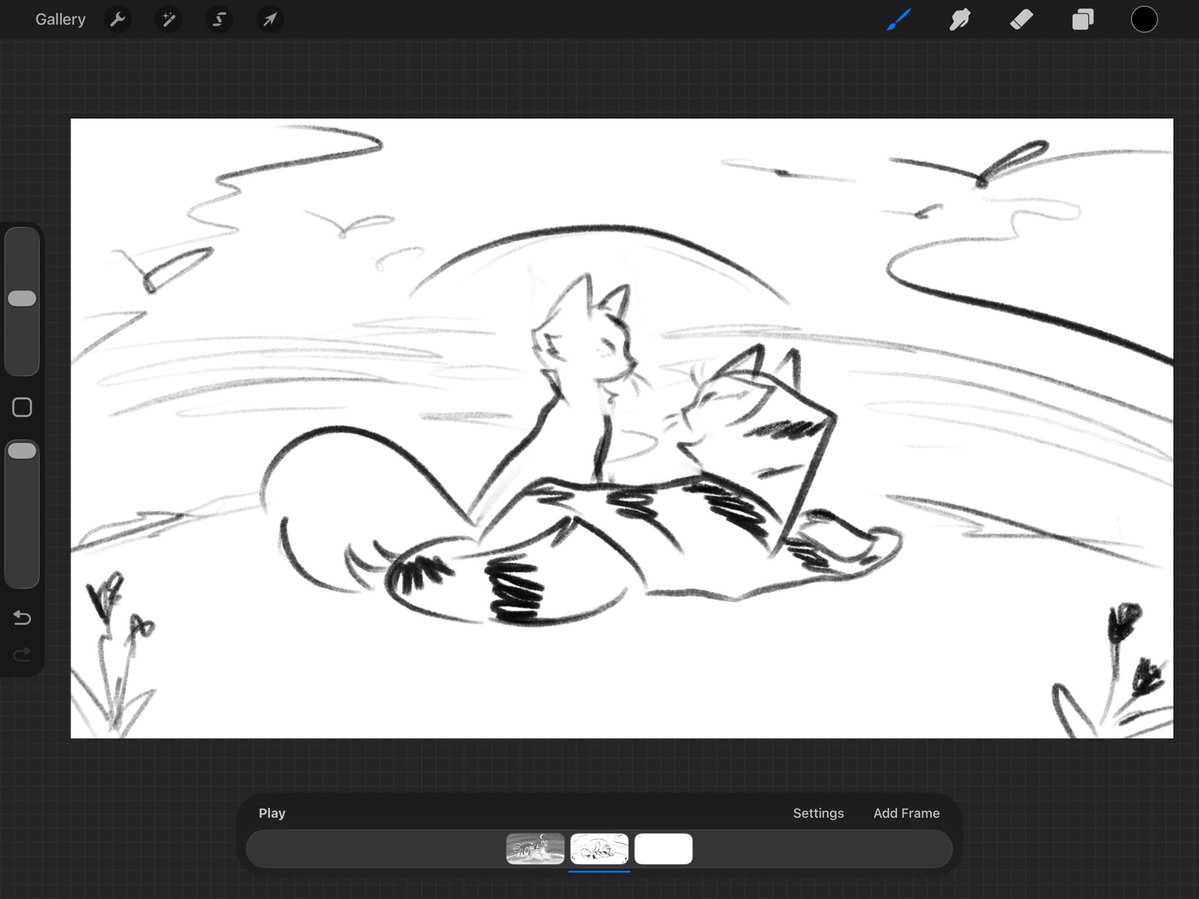
Task: Adjust the brush size slider
Action: pyautogui.click(x=22, y=297)
